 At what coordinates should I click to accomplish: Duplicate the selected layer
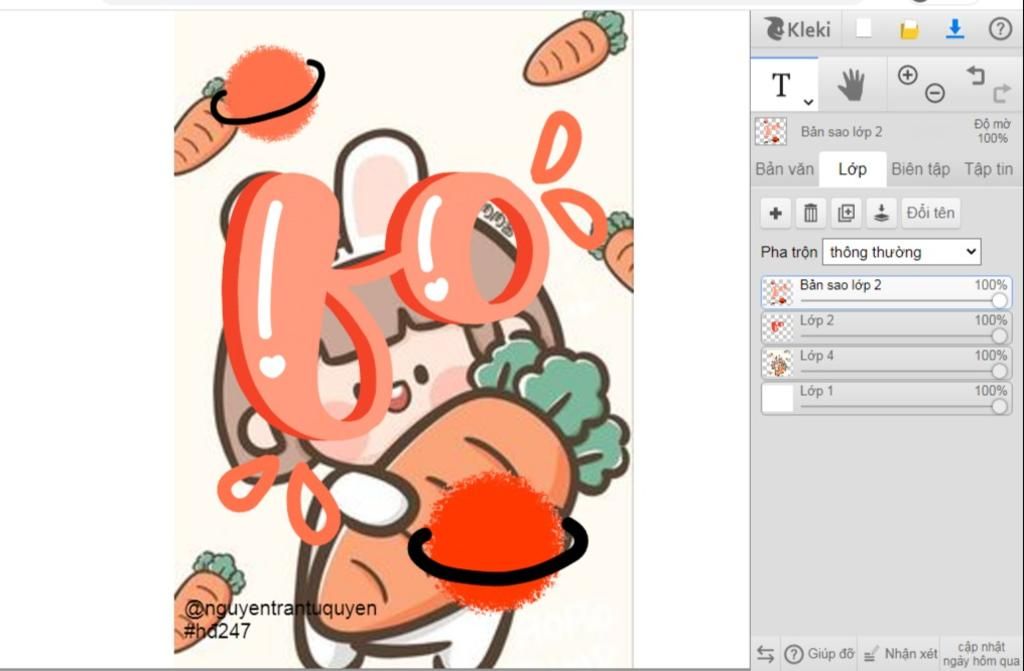846,213
